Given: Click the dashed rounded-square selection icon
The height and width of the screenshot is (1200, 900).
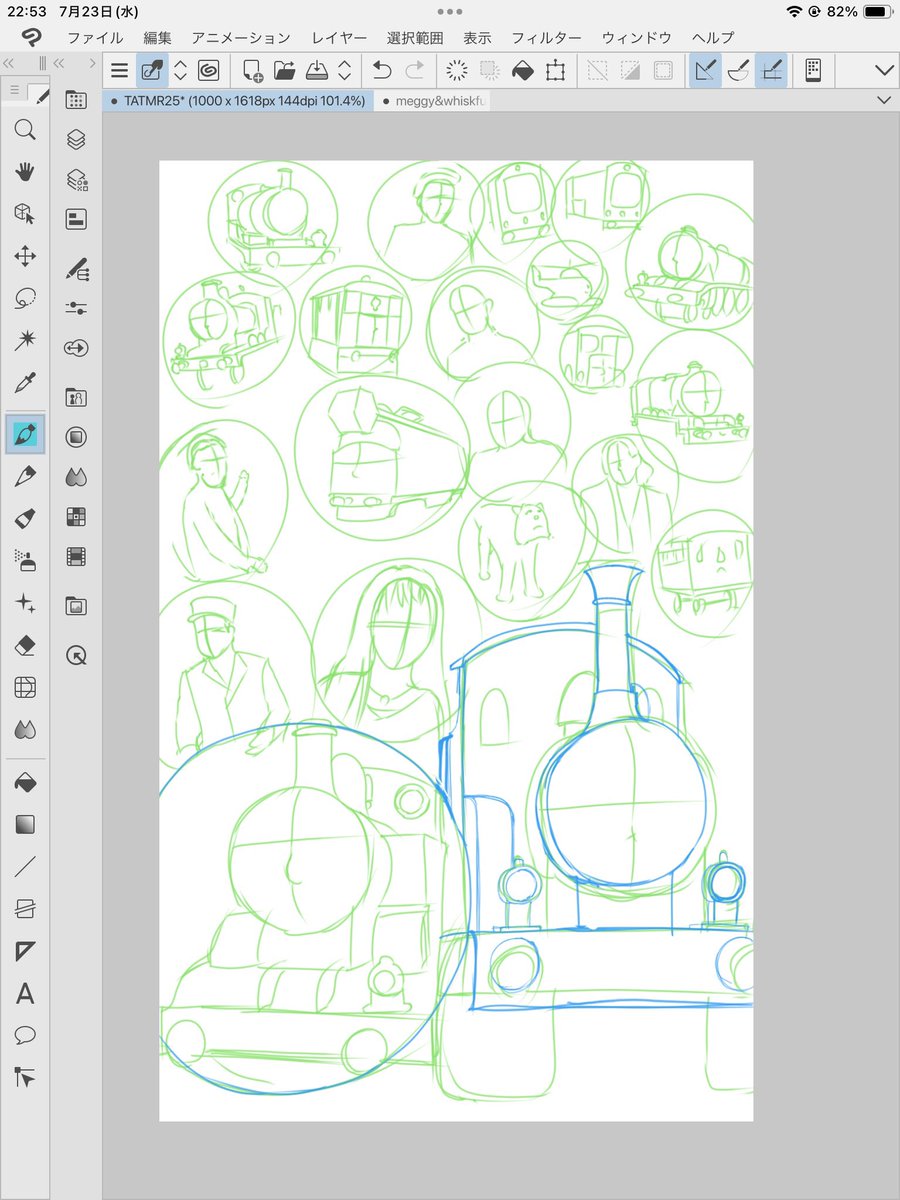Looking at the screenshot, I should 663,70.
